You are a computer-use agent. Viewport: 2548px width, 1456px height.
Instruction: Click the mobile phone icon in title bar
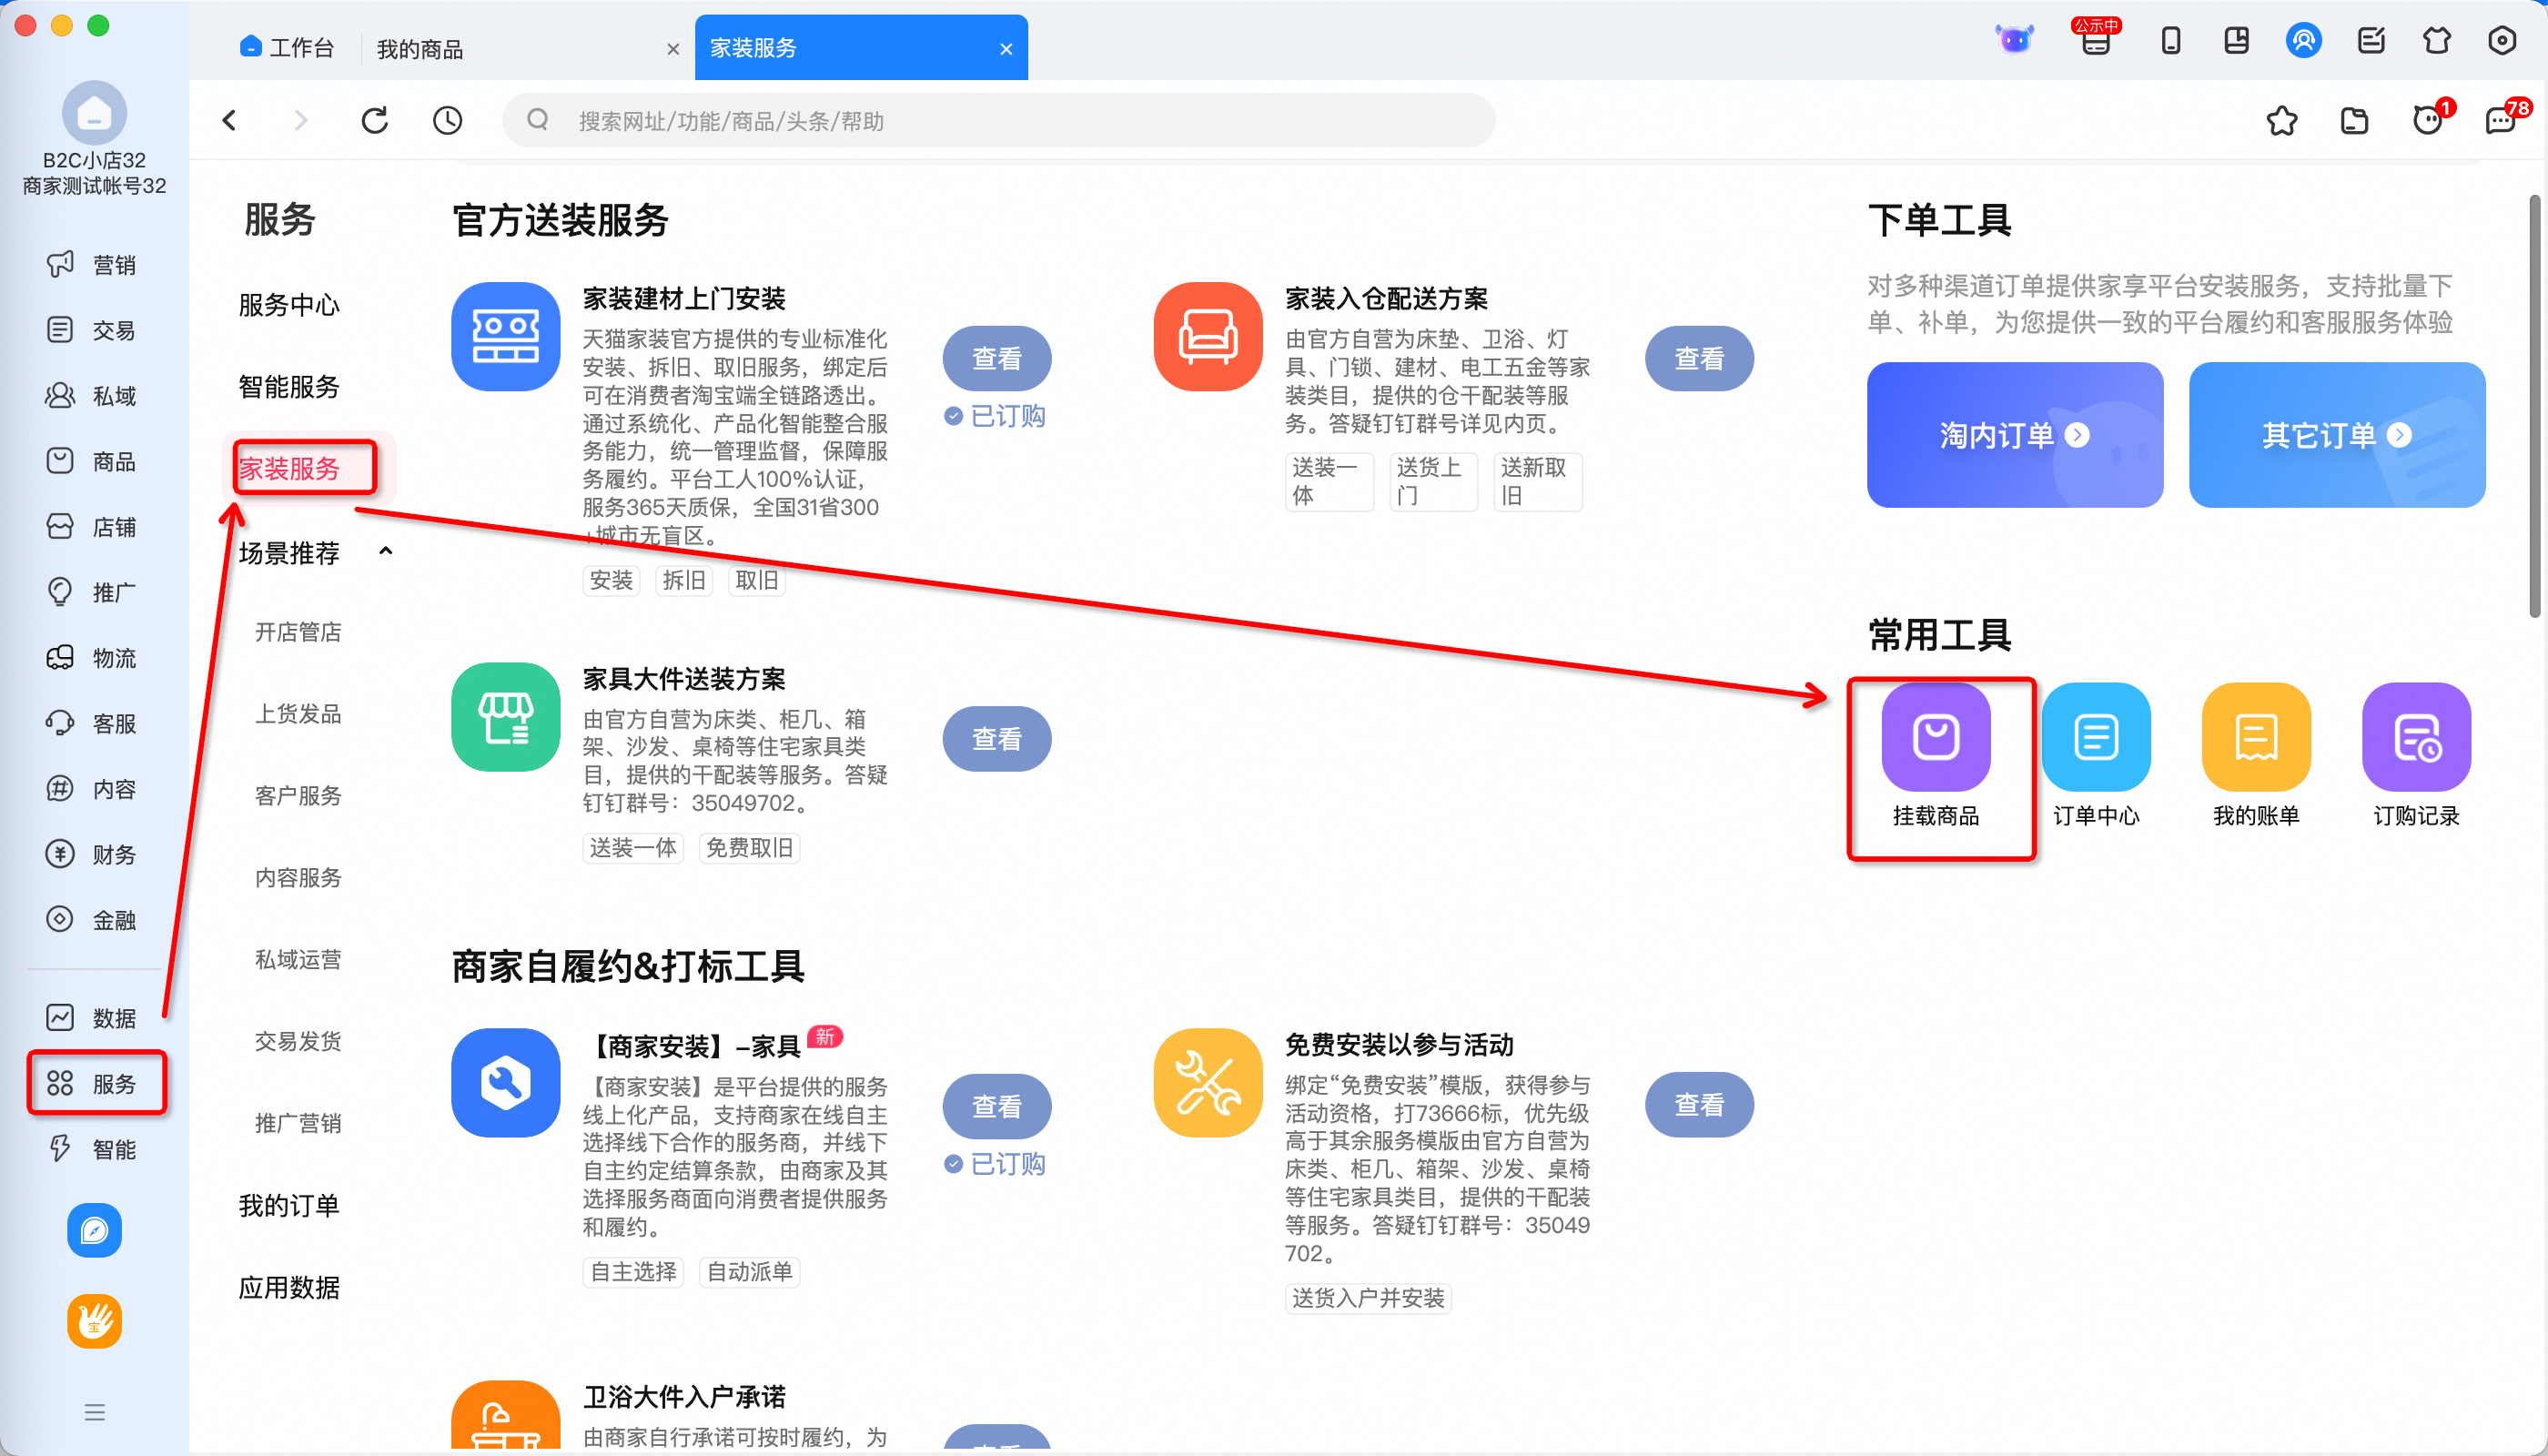pos(2170,41)
